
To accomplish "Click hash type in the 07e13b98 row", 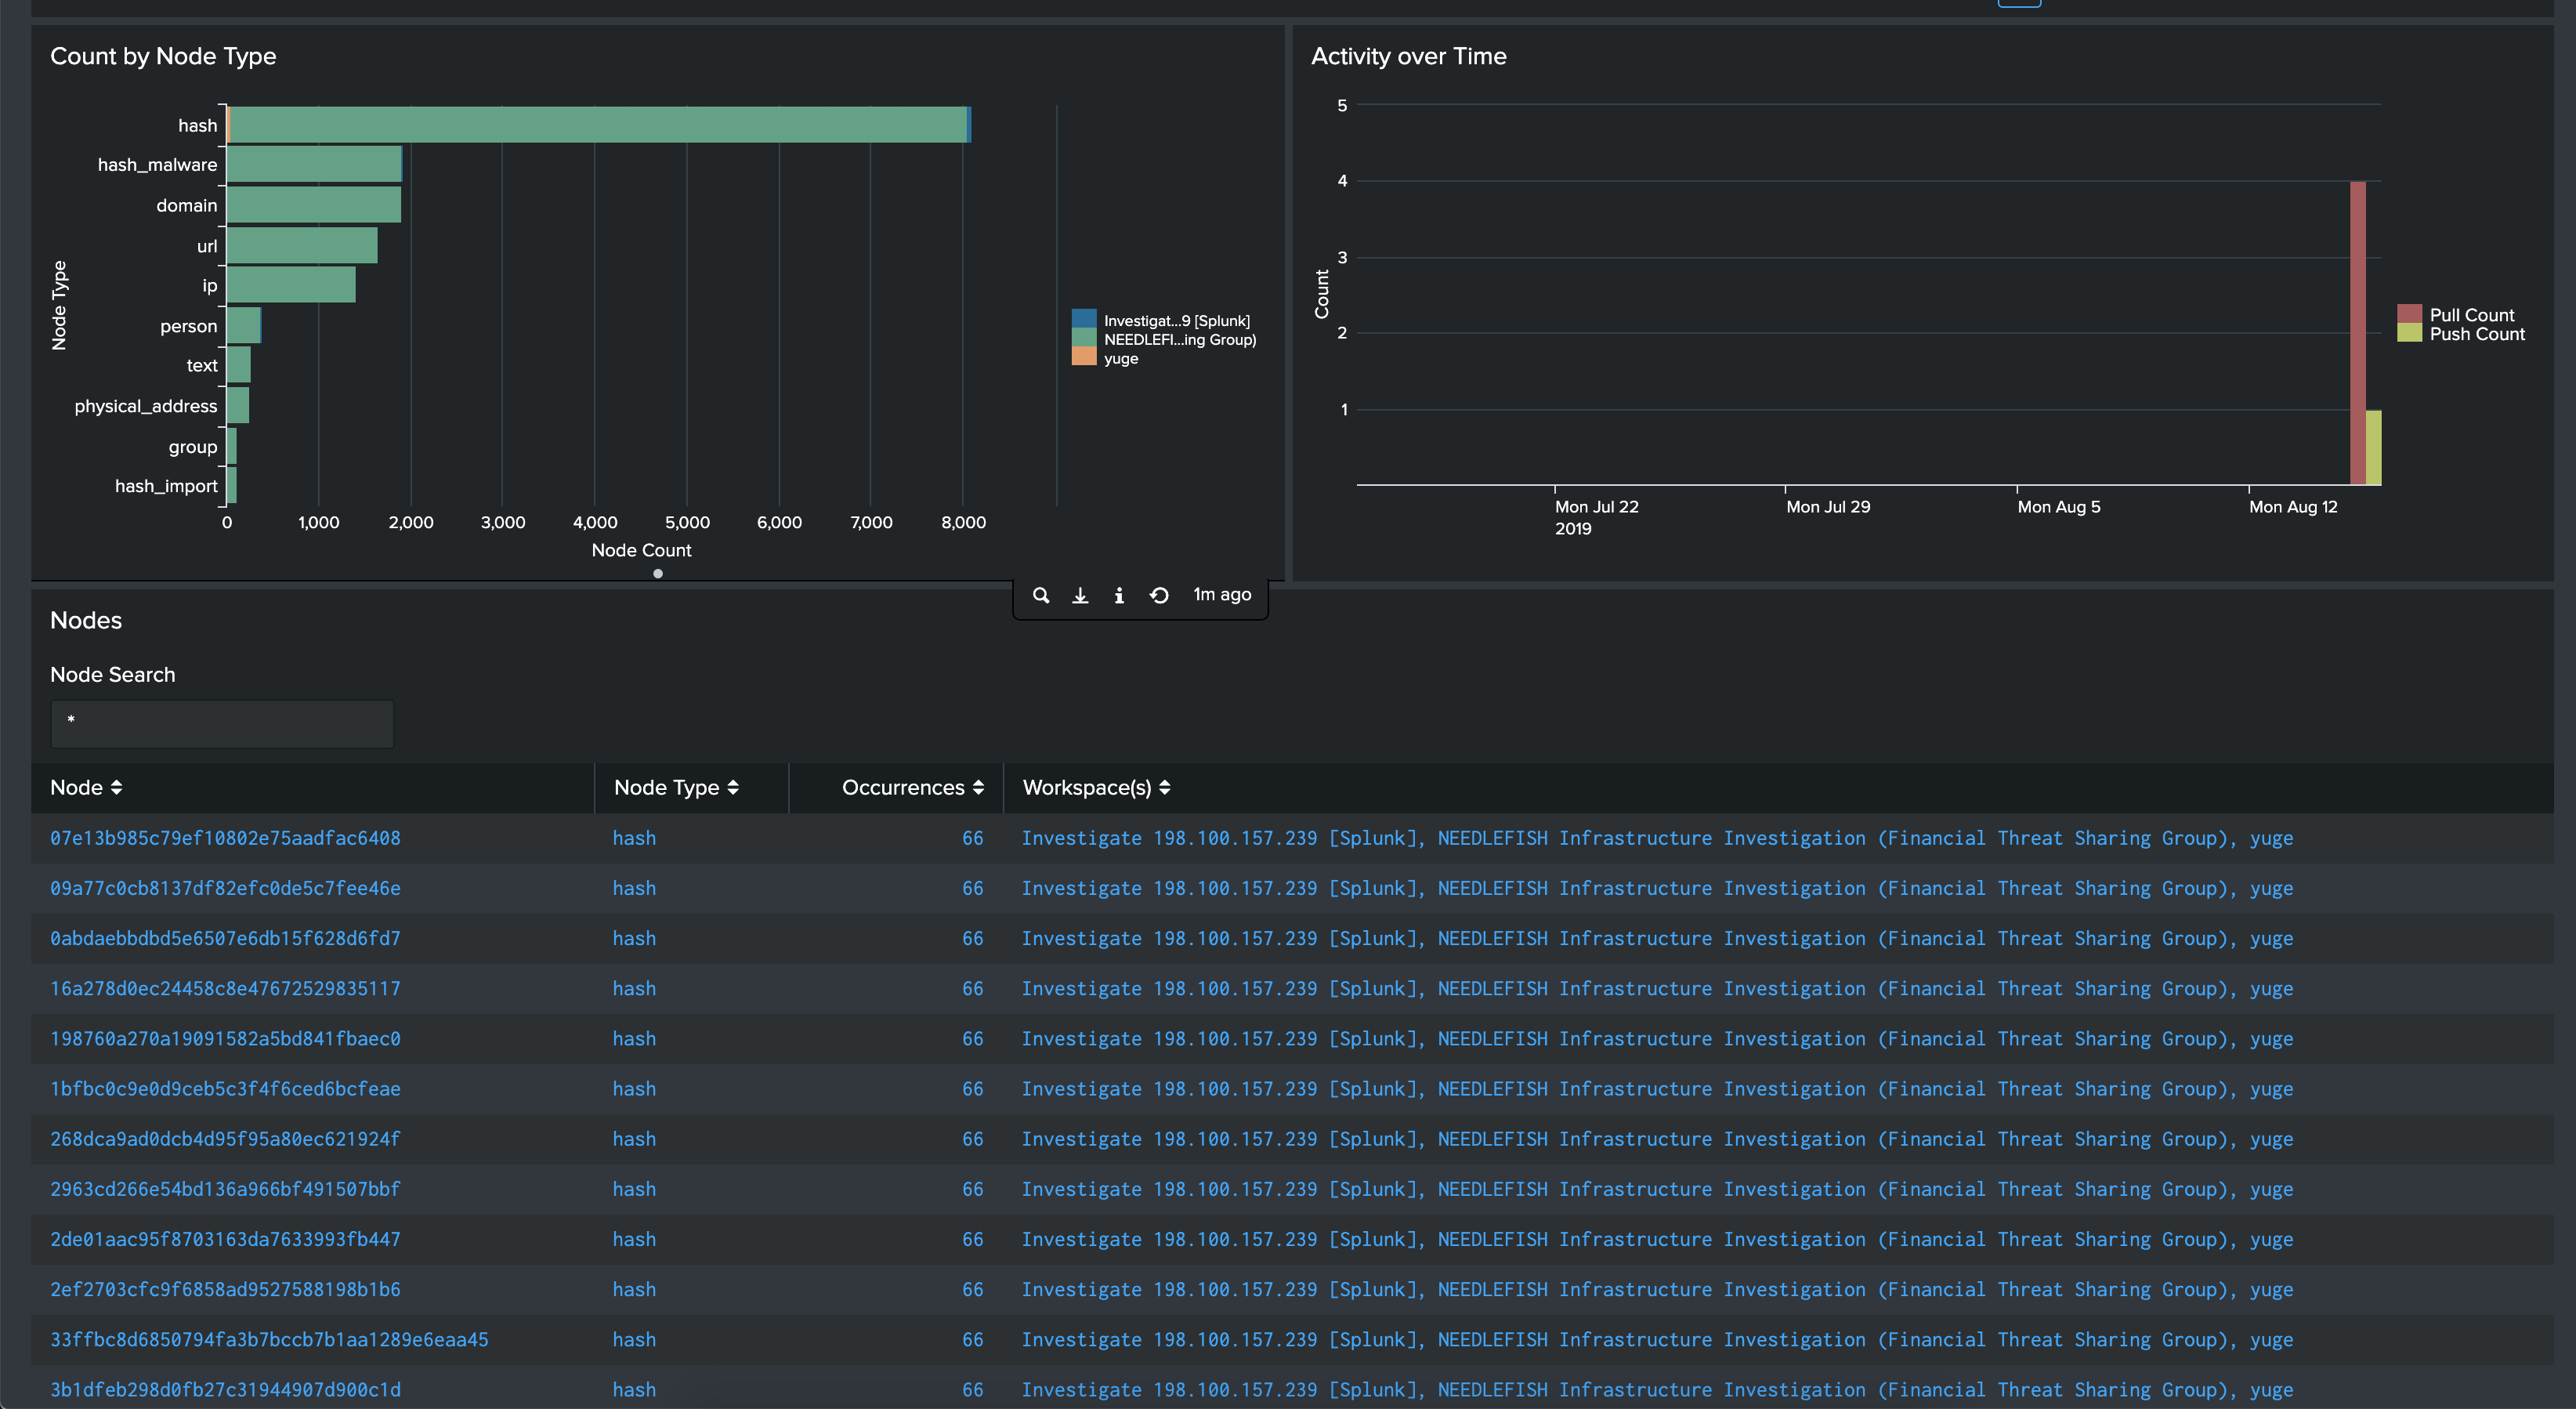I will coord(634,839).
